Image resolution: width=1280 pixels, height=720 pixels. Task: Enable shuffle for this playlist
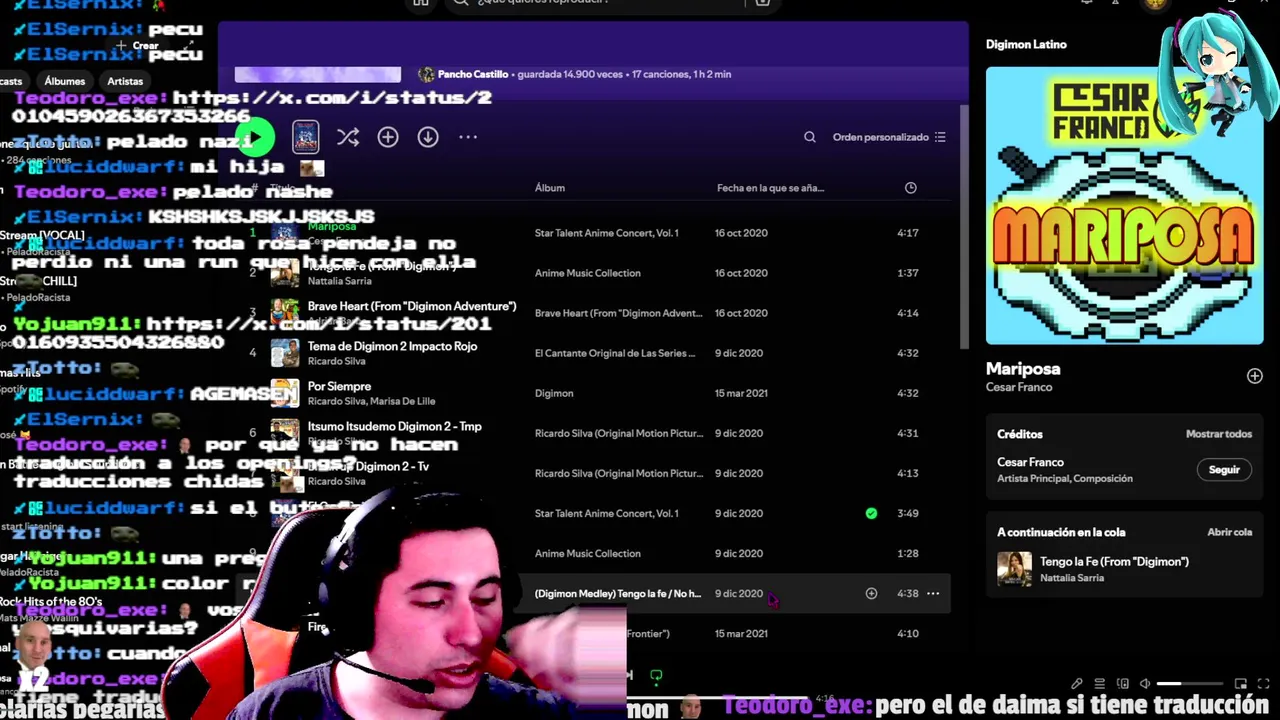tap(347, 137)
